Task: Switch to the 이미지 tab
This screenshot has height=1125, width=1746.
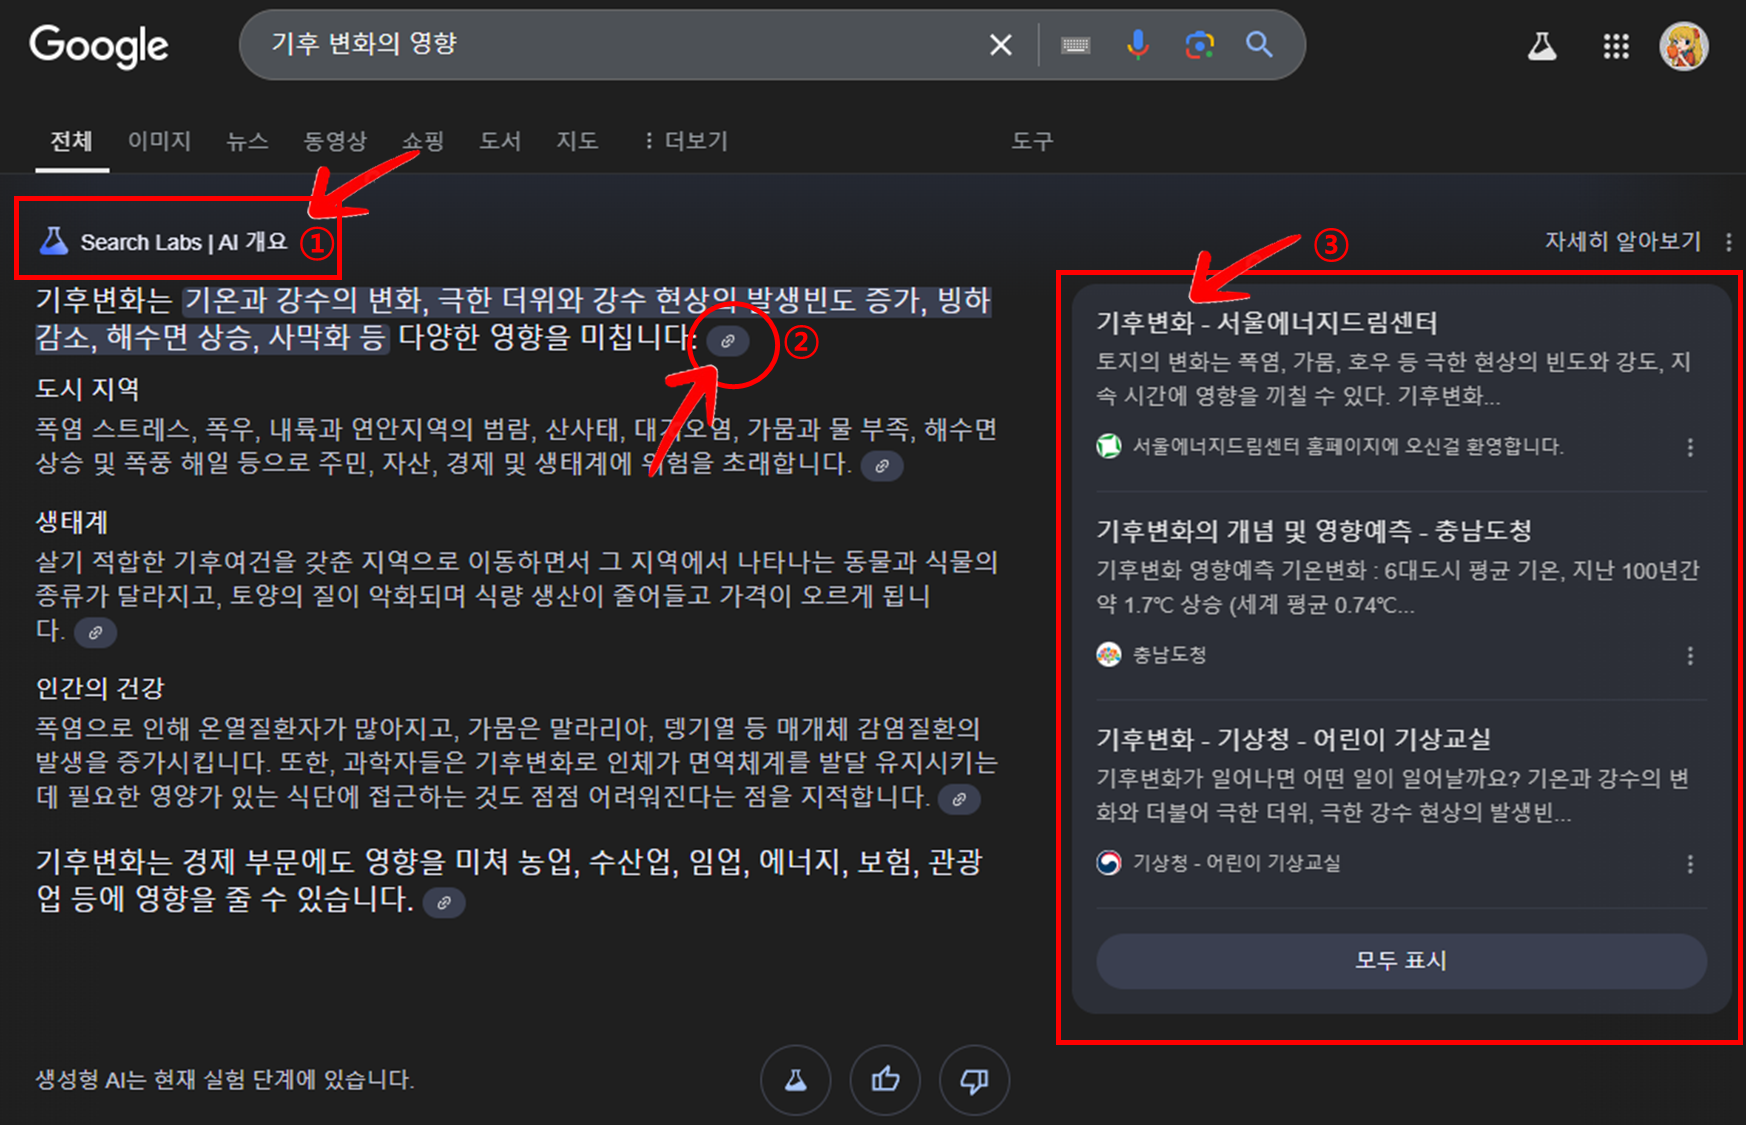Action: point(159,141)
